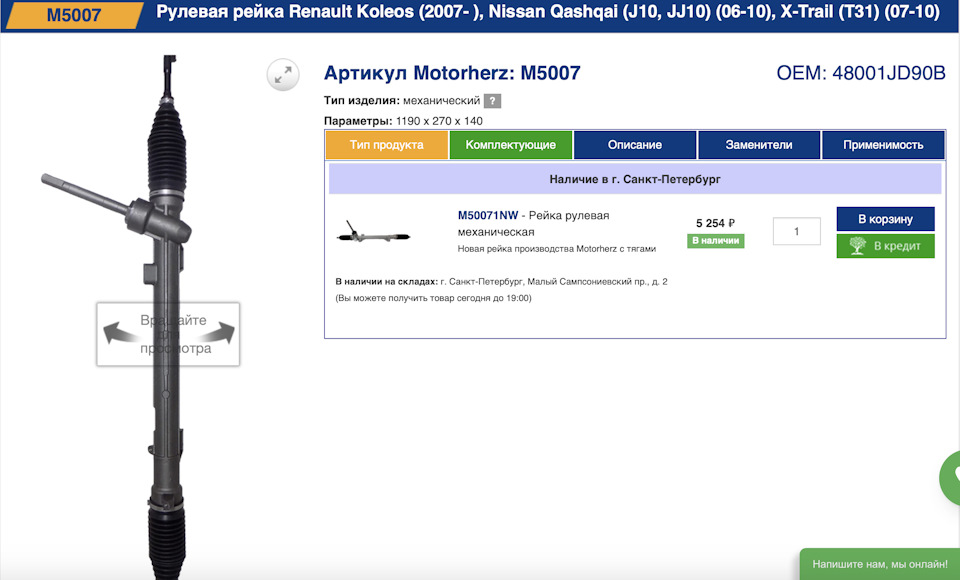
Task: Switch to the Комплектующие tab
Action: [x=511, y=145]
